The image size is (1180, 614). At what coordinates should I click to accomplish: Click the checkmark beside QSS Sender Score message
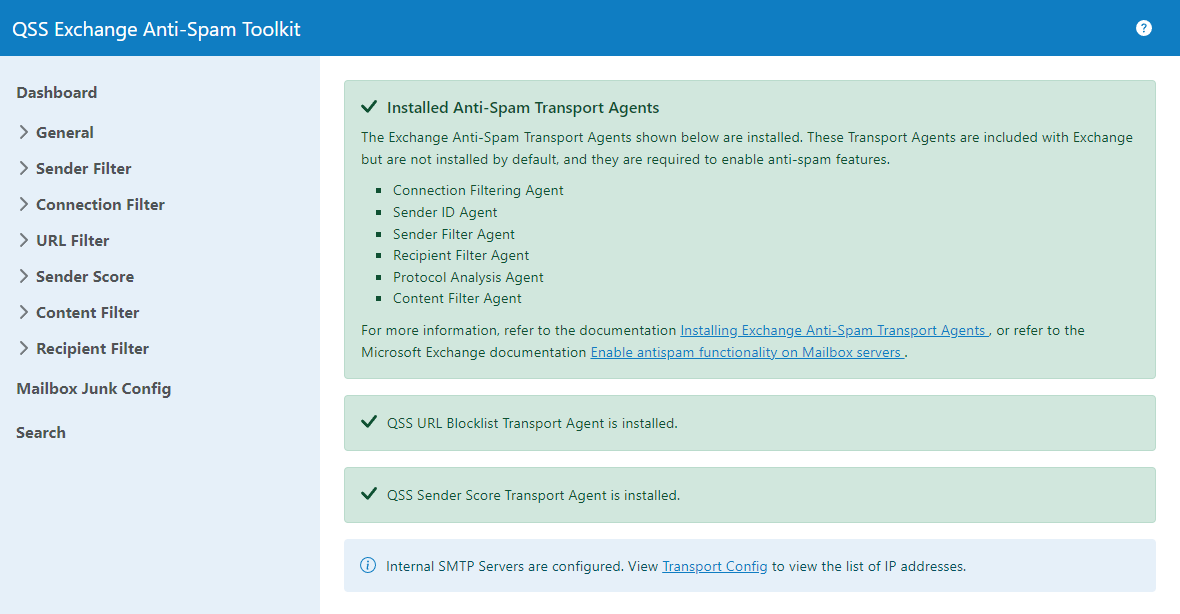pyautogui.click(x=369, y=494)
